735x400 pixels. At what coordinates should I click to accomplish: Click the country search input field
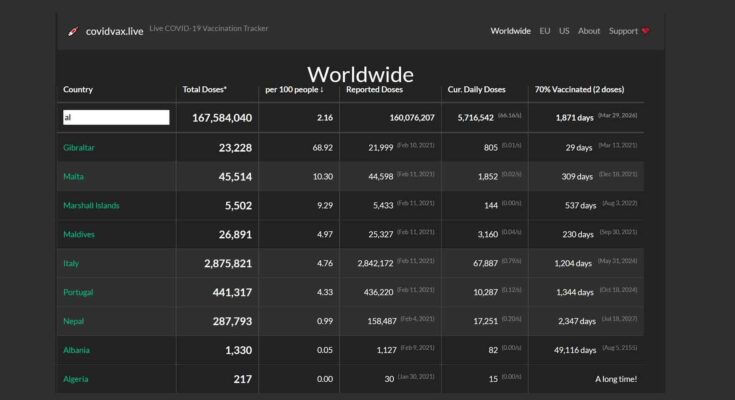coord(116,117)
